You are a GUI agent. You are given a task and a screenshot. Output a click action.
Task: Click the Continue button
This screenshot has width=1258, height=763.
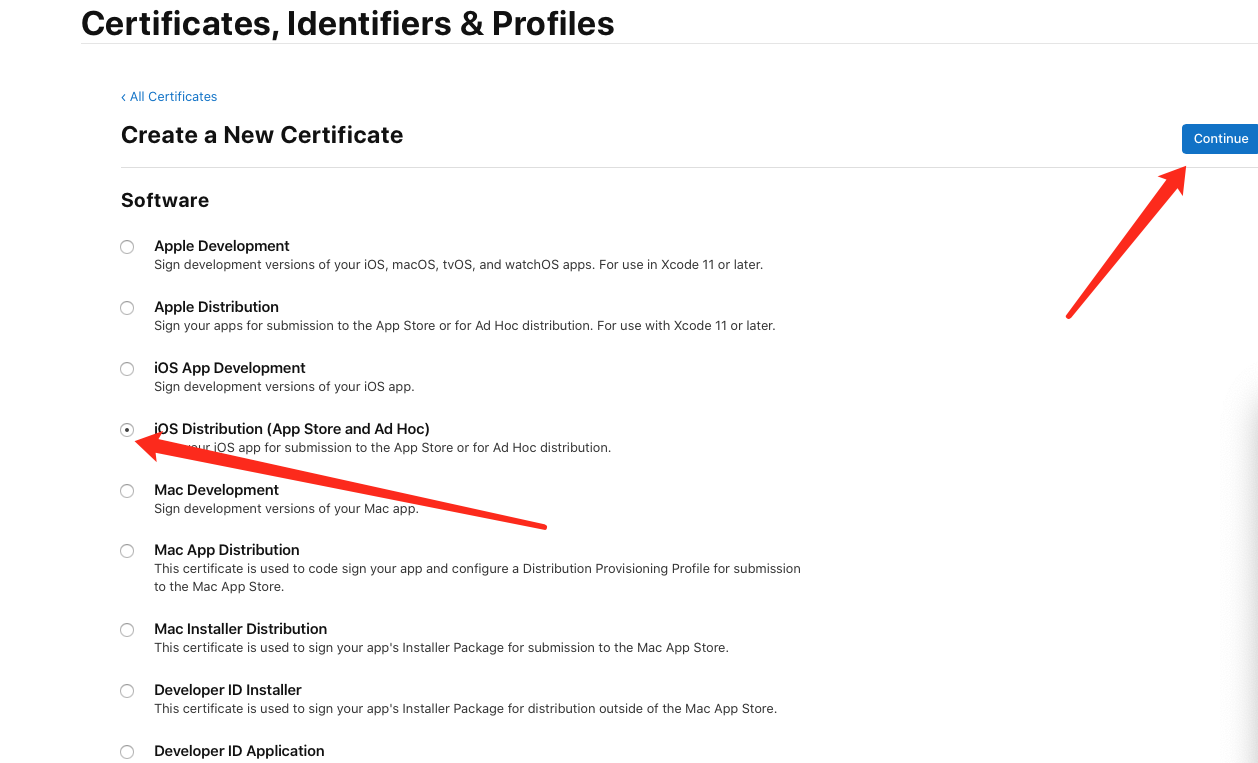tap(1220, 139)
